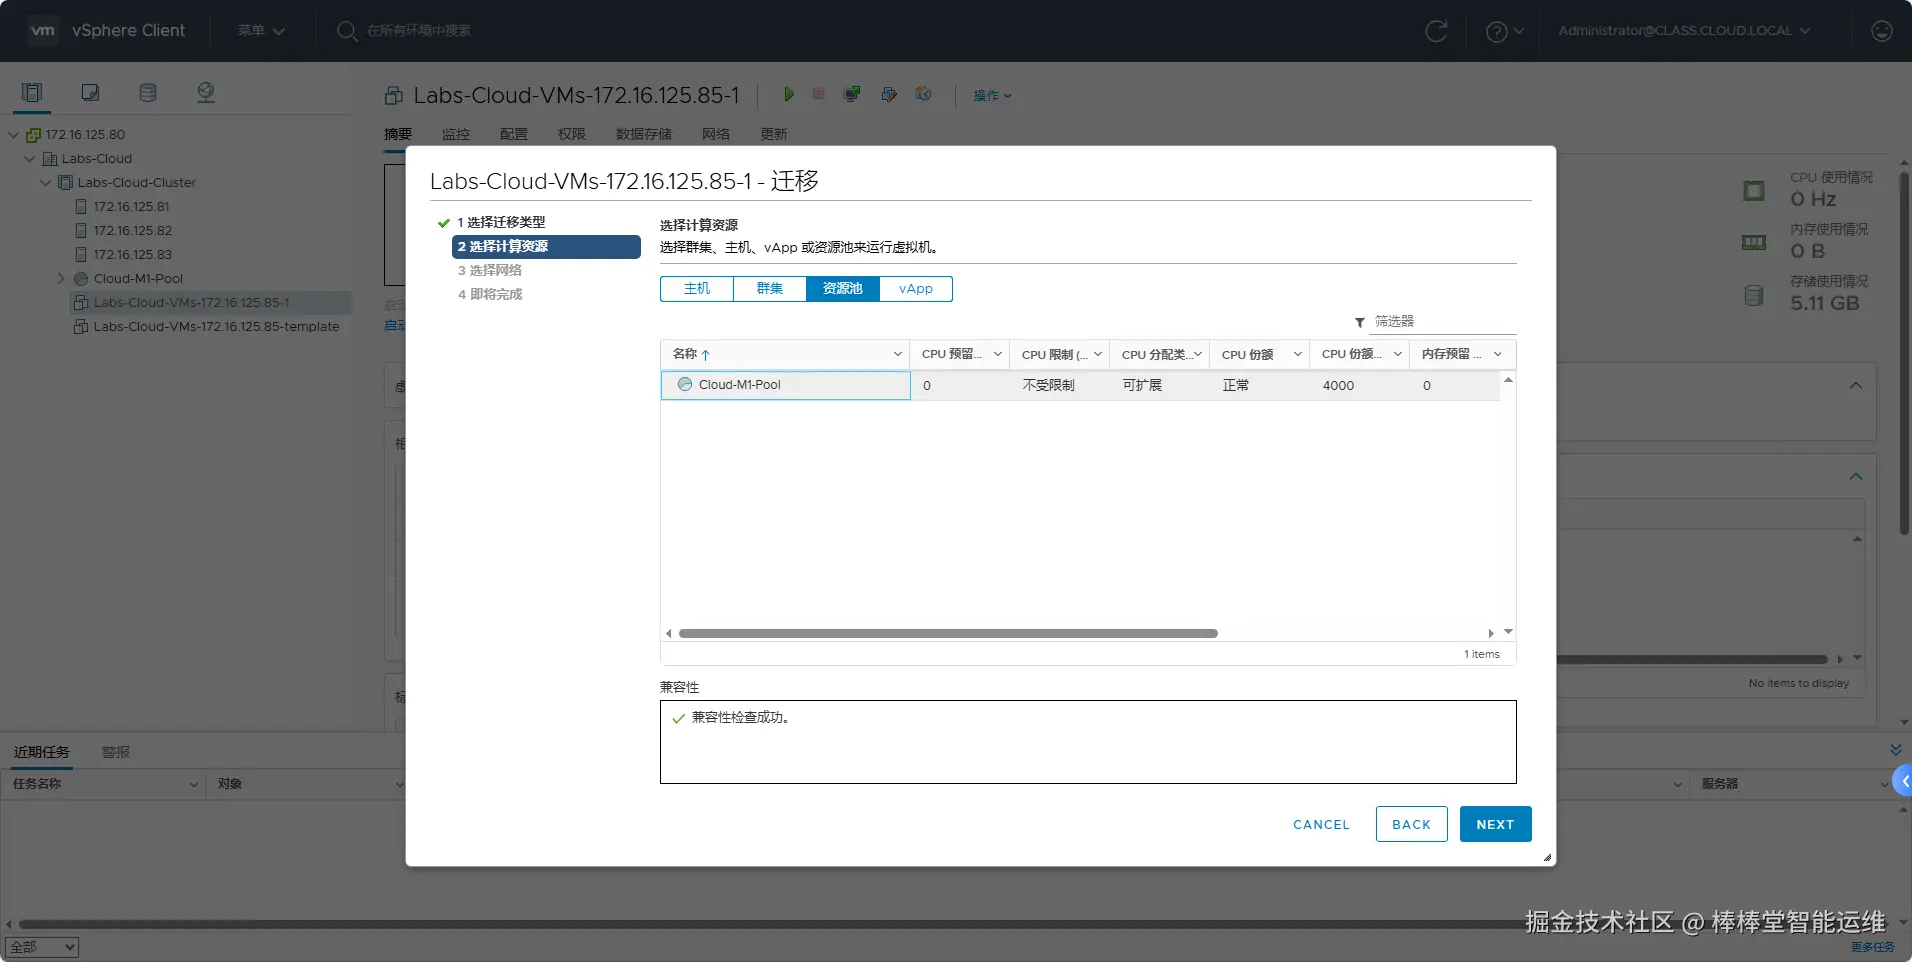Cancel the migration wizard
This screenshot has height=962, width=1912.
1321,824
